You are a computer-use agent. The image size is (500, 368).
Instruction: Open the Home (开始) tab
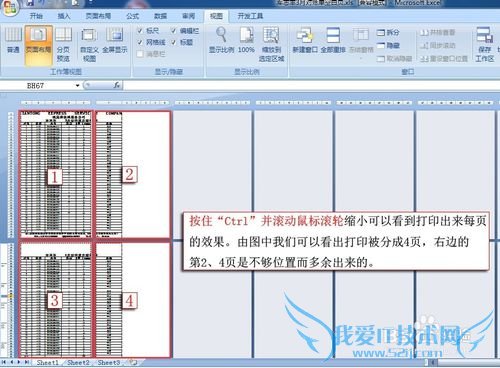(36, 16)
